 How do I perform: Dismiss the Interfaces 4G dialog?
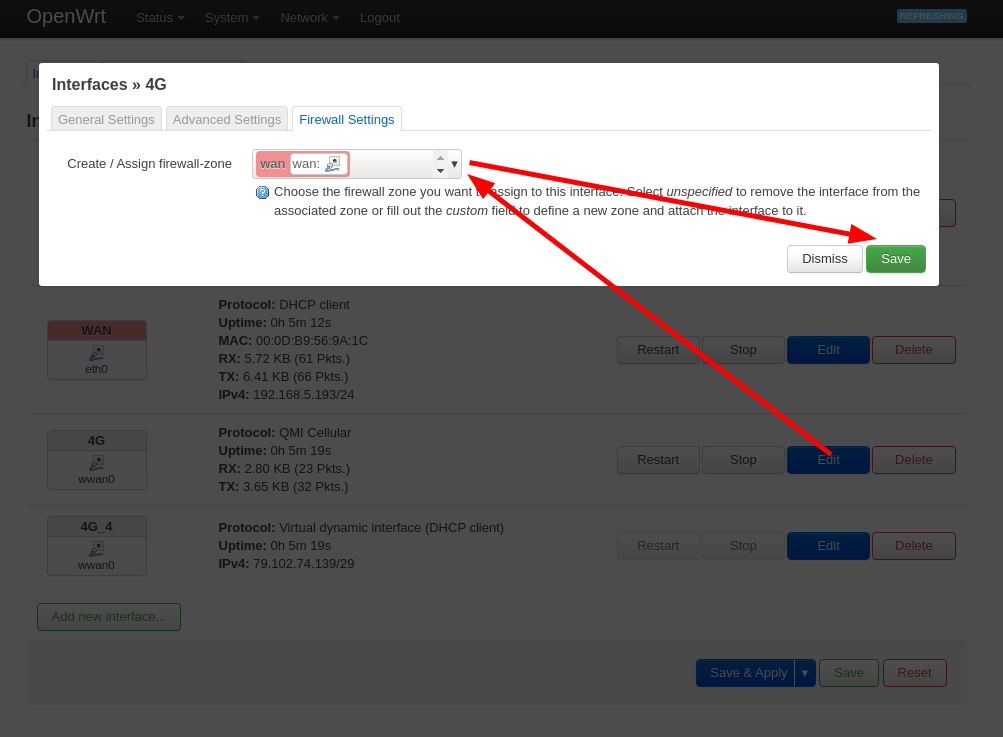[x=825, y=259]
